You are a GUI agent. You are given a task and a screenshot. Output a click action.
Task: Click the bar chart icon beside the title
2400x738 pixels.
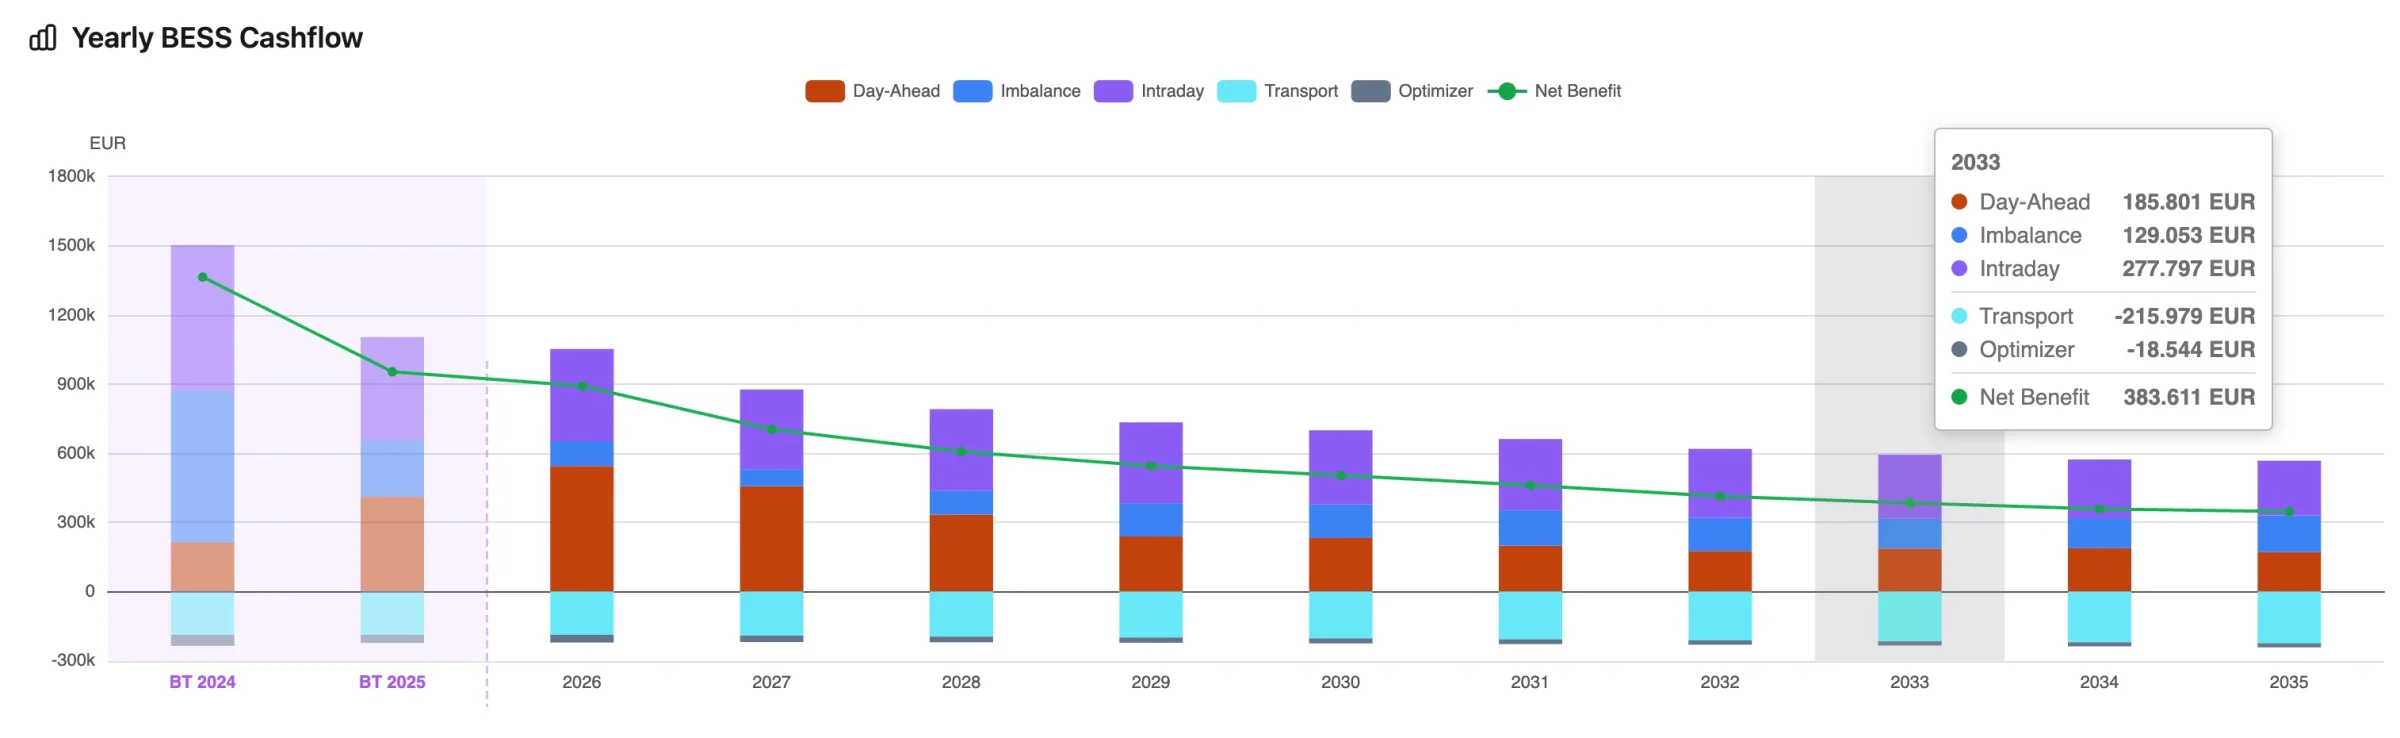43,38
